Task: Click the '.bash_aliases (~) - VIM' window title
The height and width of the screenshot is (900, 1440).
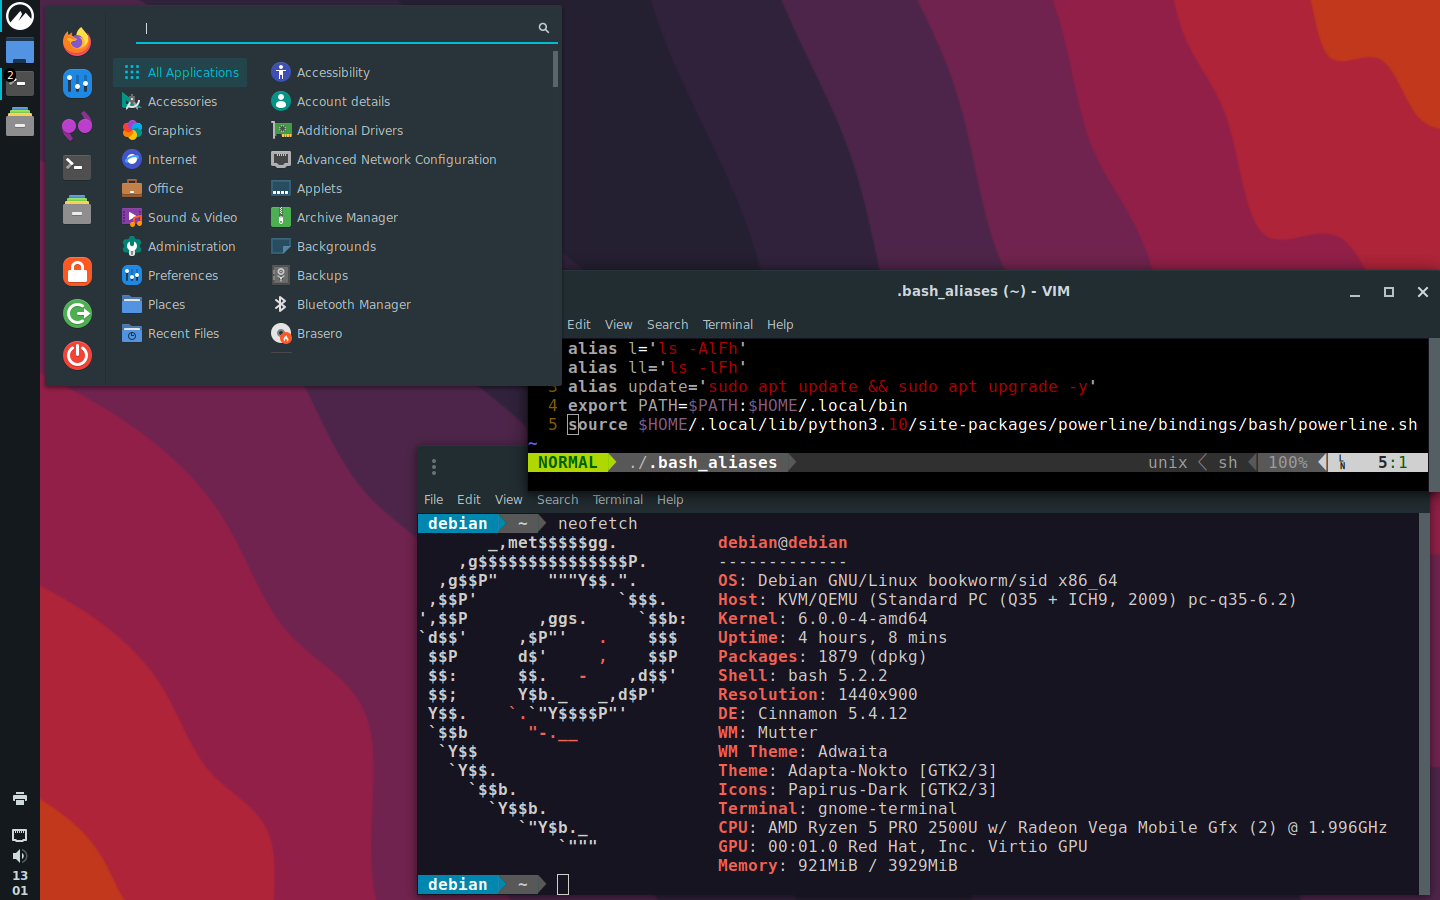Action: 984,291
